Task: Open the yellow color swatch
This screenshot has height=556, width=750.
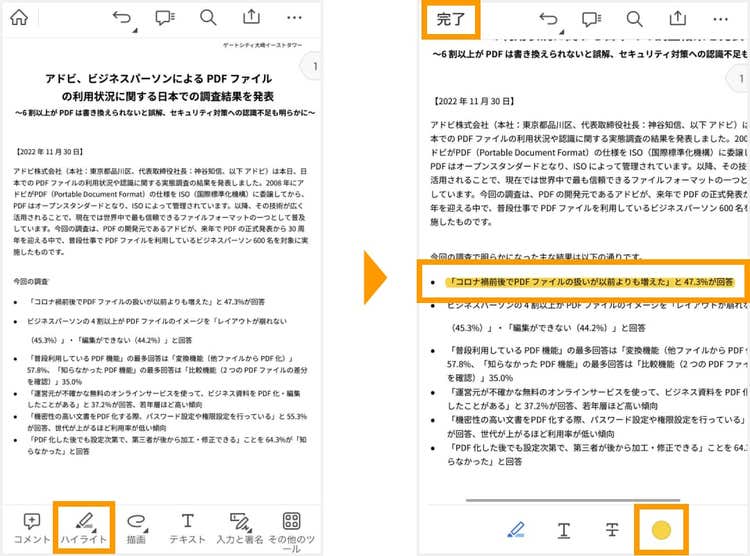Action: tap(662, 530)
